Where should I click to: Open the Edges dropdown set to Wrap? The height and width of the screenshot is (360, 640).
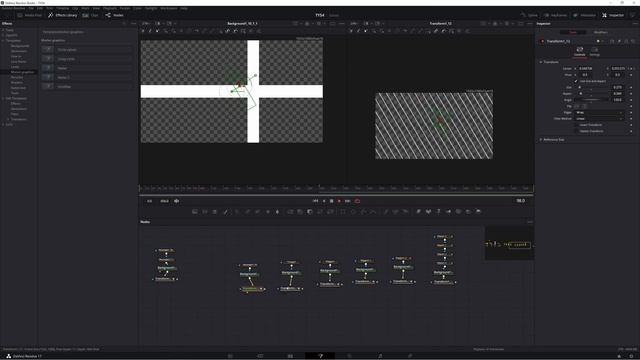pos(599,112)
